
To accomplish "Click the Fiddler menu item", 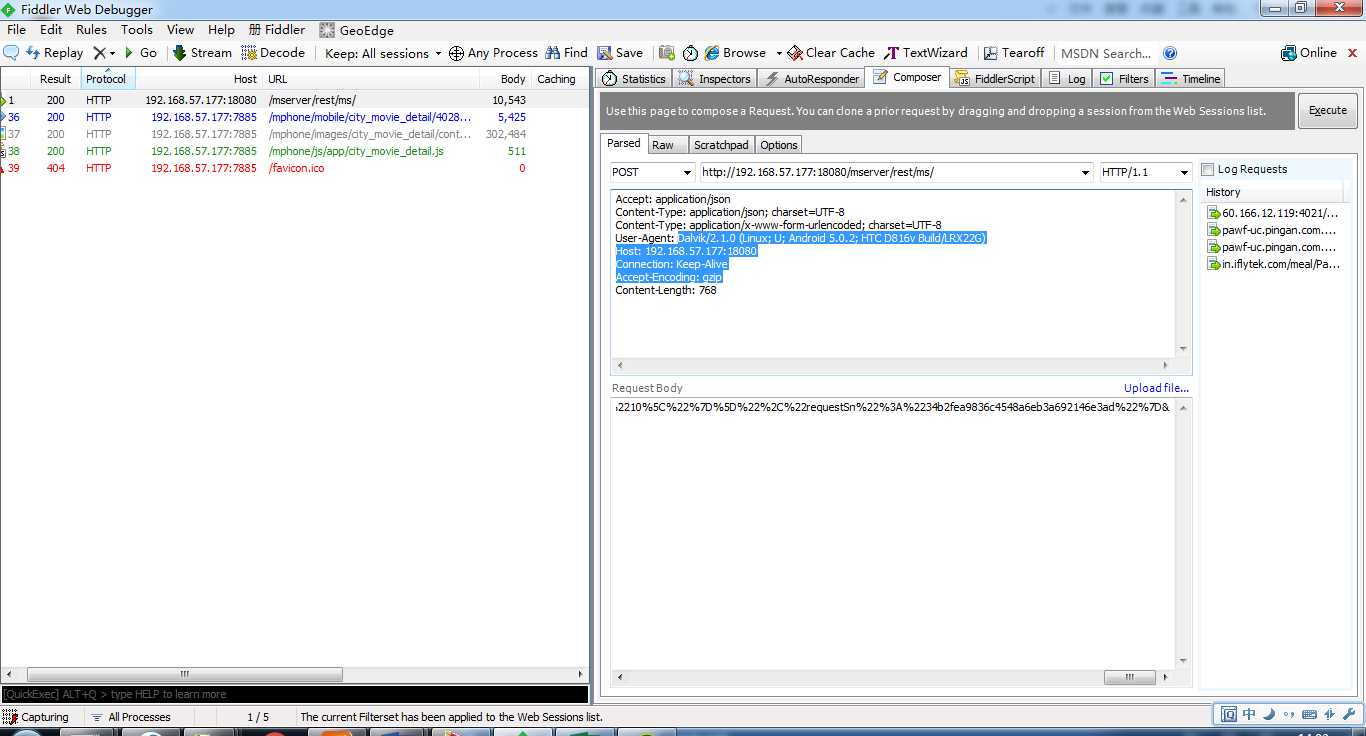I will coord(277,30).
